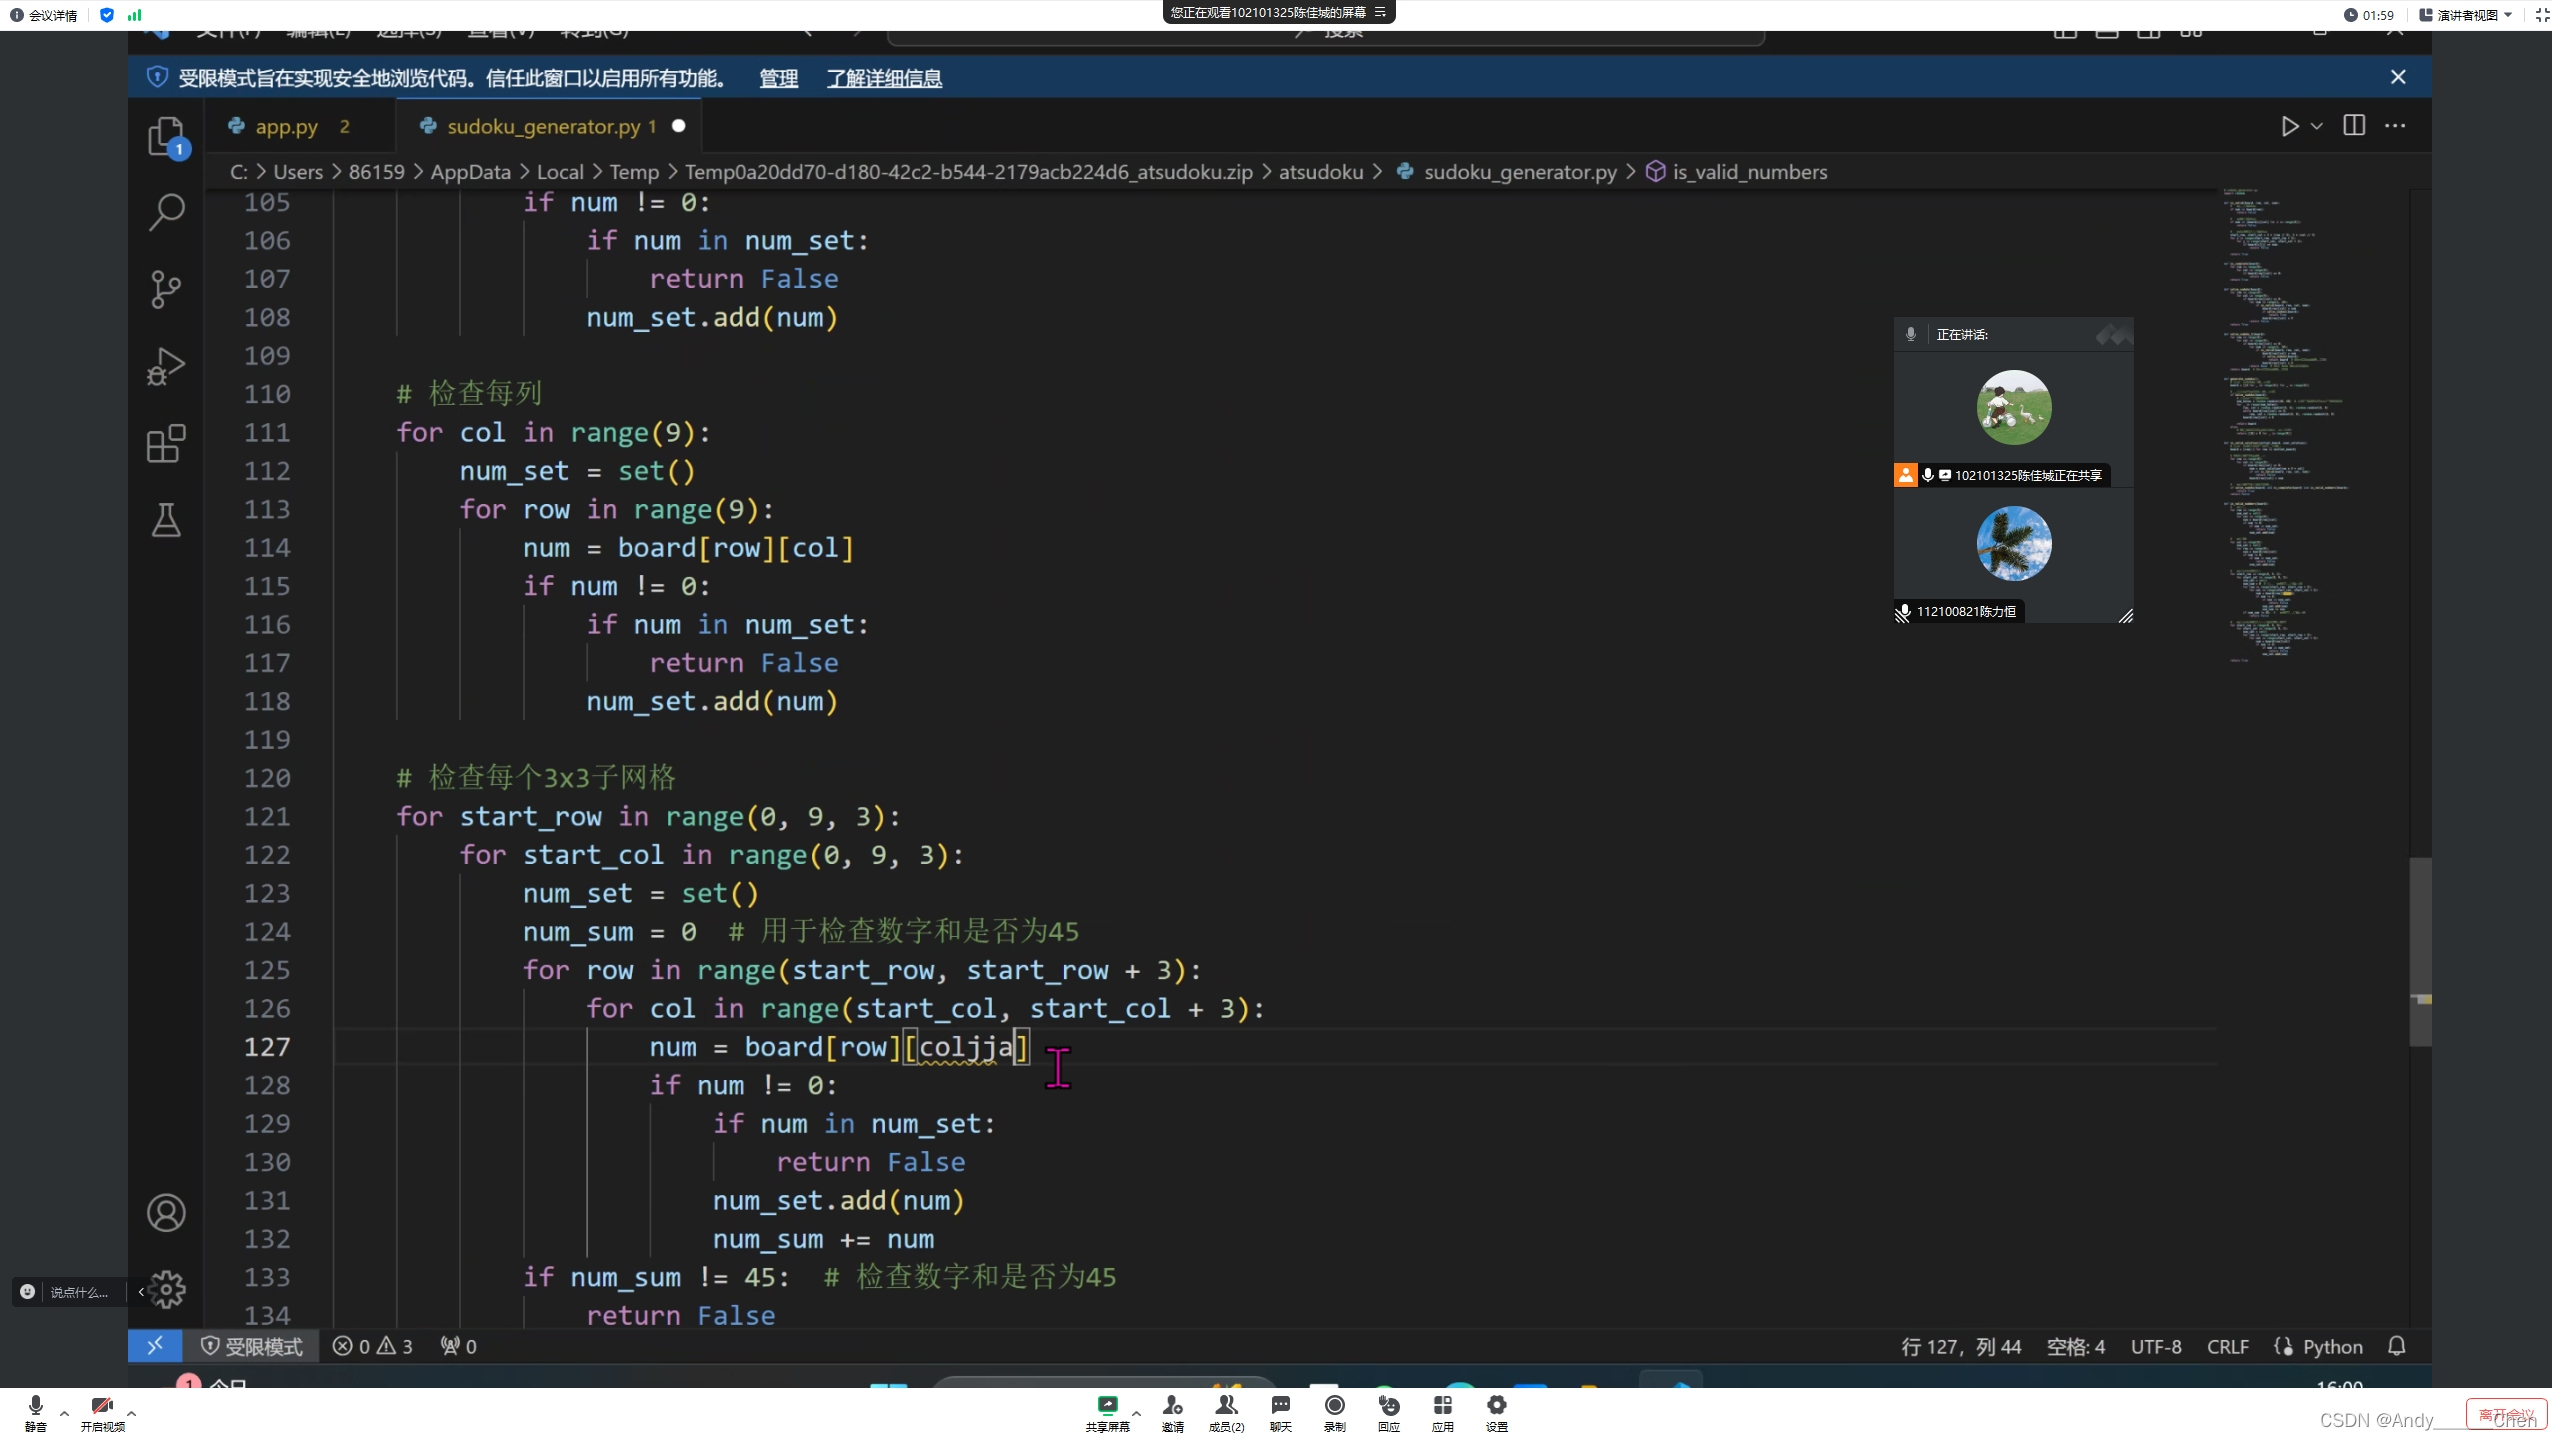Open the Accounts icon in activity bar

coord(166,1213)
